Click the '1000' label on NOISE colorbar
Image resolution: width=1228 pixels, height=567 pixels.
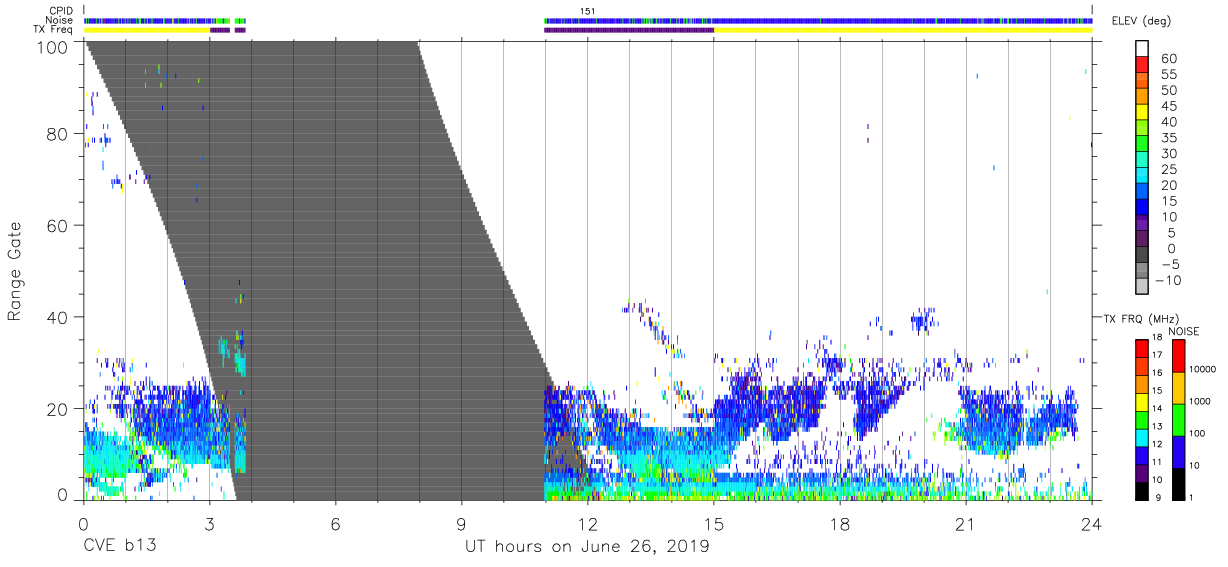[1200, 401]
